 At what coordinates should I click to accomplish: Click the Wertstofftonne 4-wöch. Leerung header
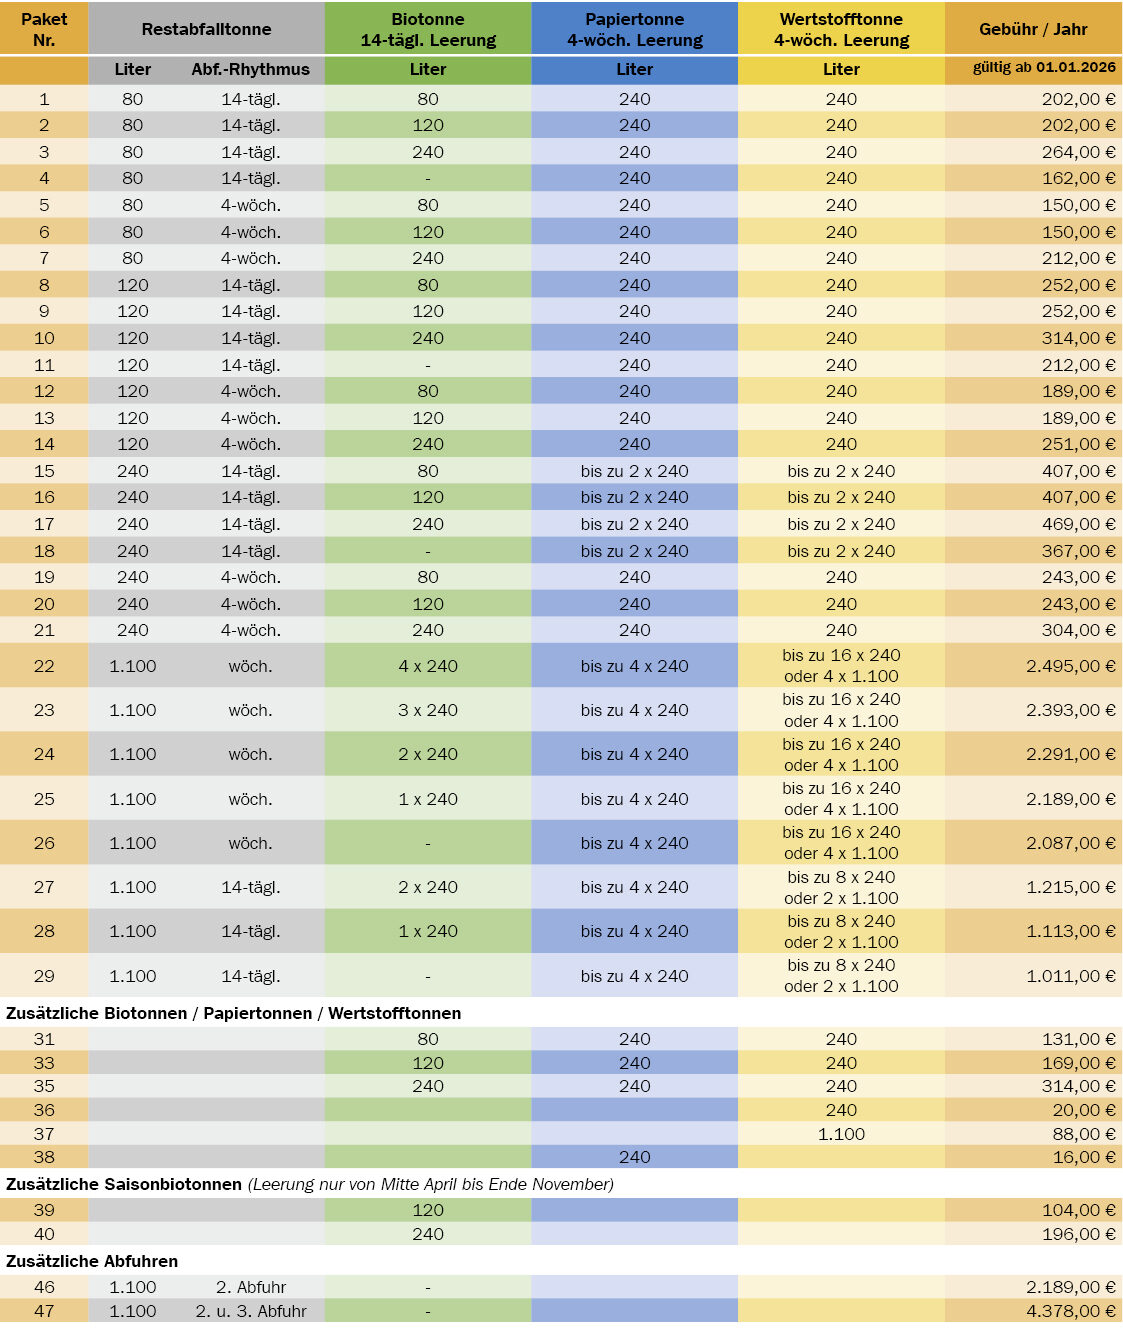pos(841,29)
